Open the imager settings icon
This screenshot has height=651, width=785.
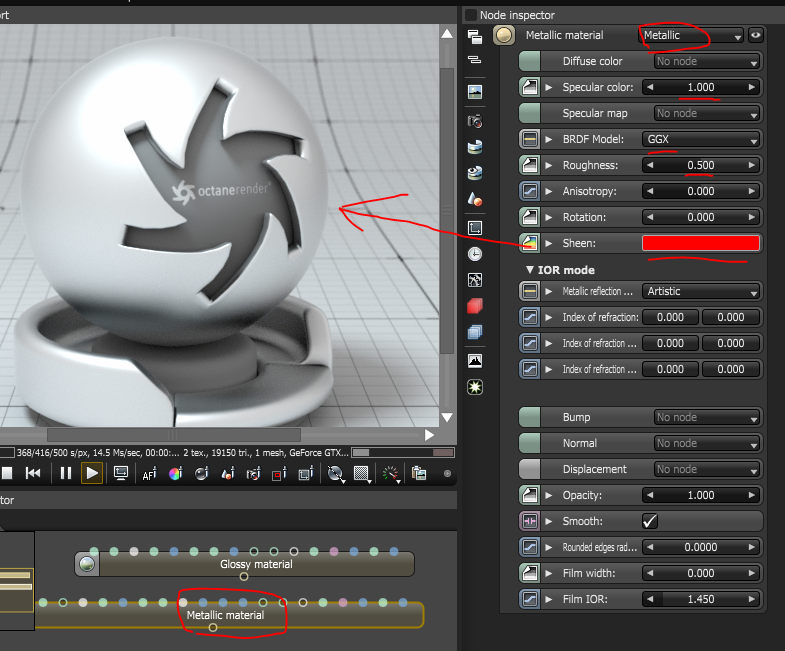475,361
